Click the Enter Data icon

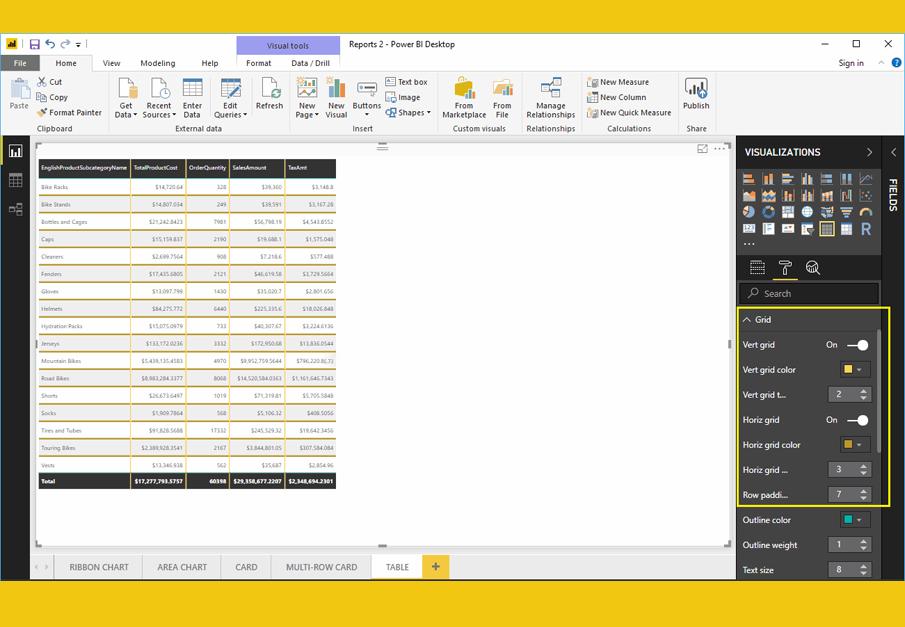pyautogui.click(x=192, y=97)
